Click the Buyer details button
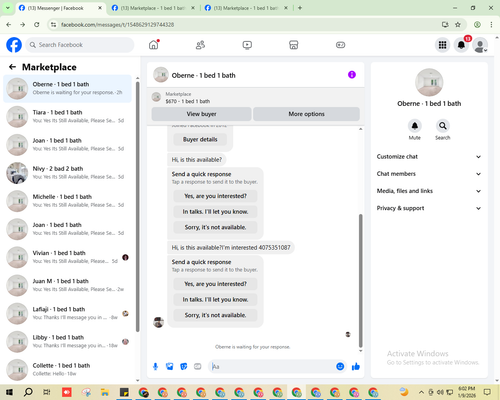The height and width of the screenshot is (400, 500). 200,139
